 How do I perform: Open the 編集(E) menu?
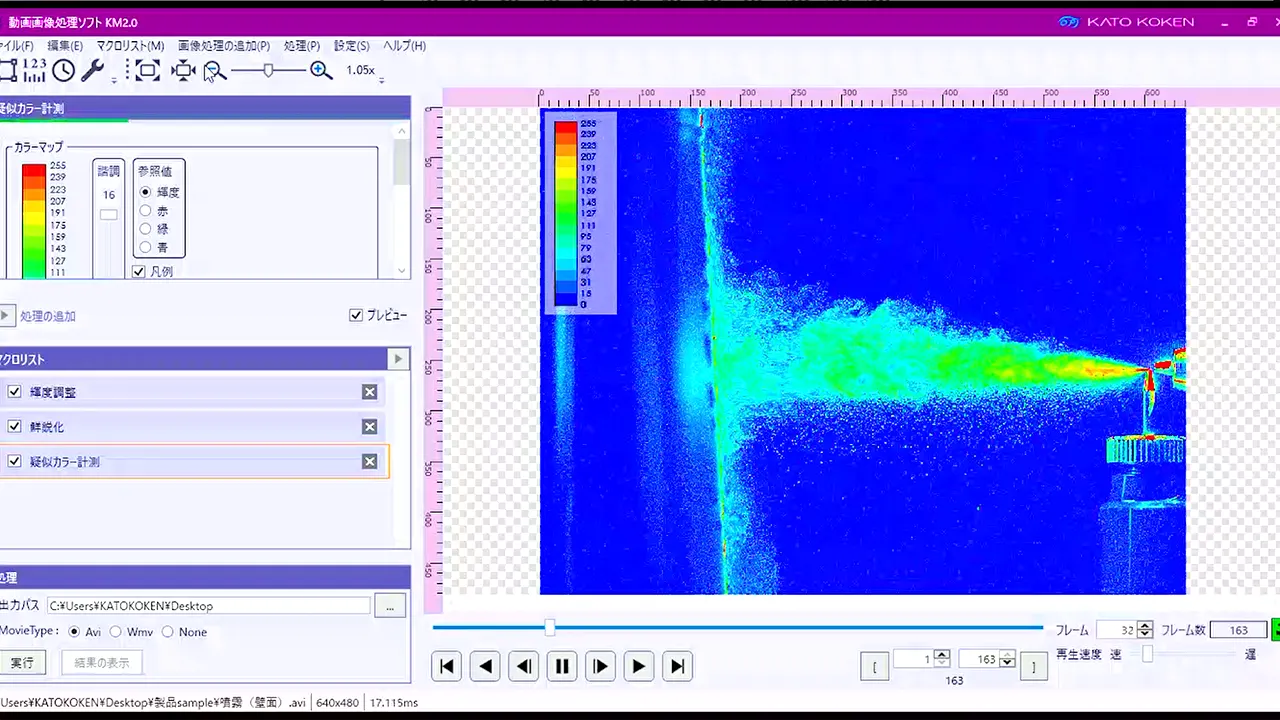pyautogui.click(x=65, y=46)
